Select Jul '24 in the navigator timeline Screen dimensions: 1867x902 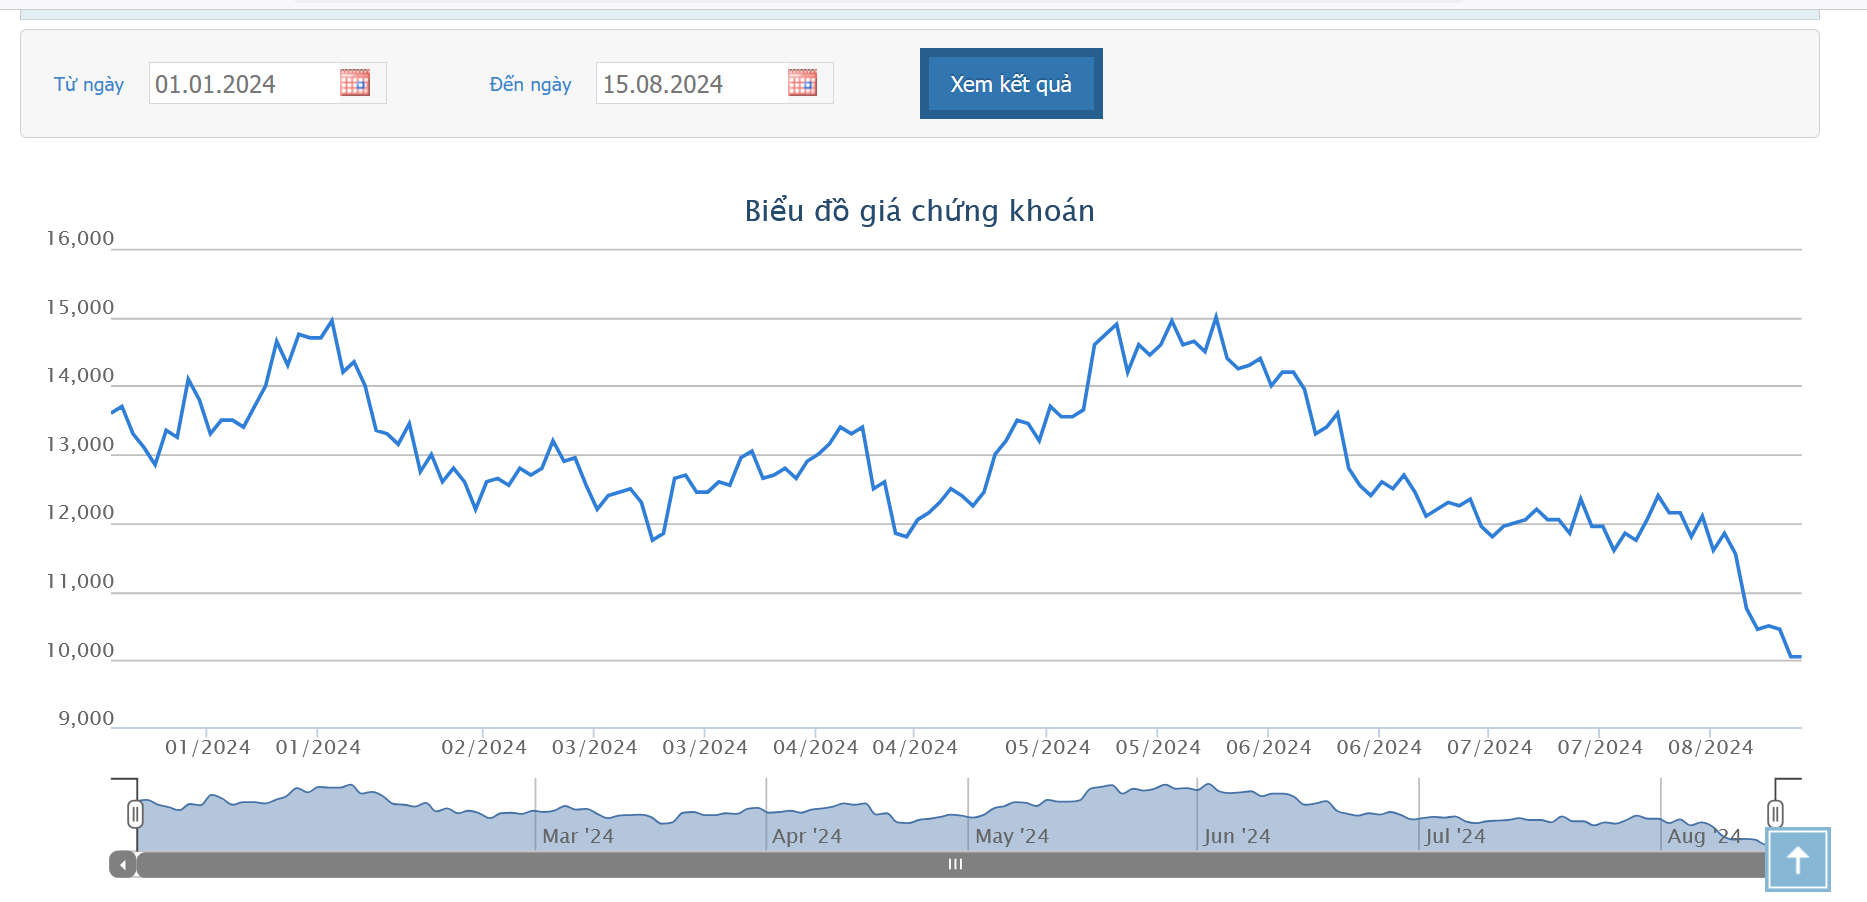(x=1455, y=836)
